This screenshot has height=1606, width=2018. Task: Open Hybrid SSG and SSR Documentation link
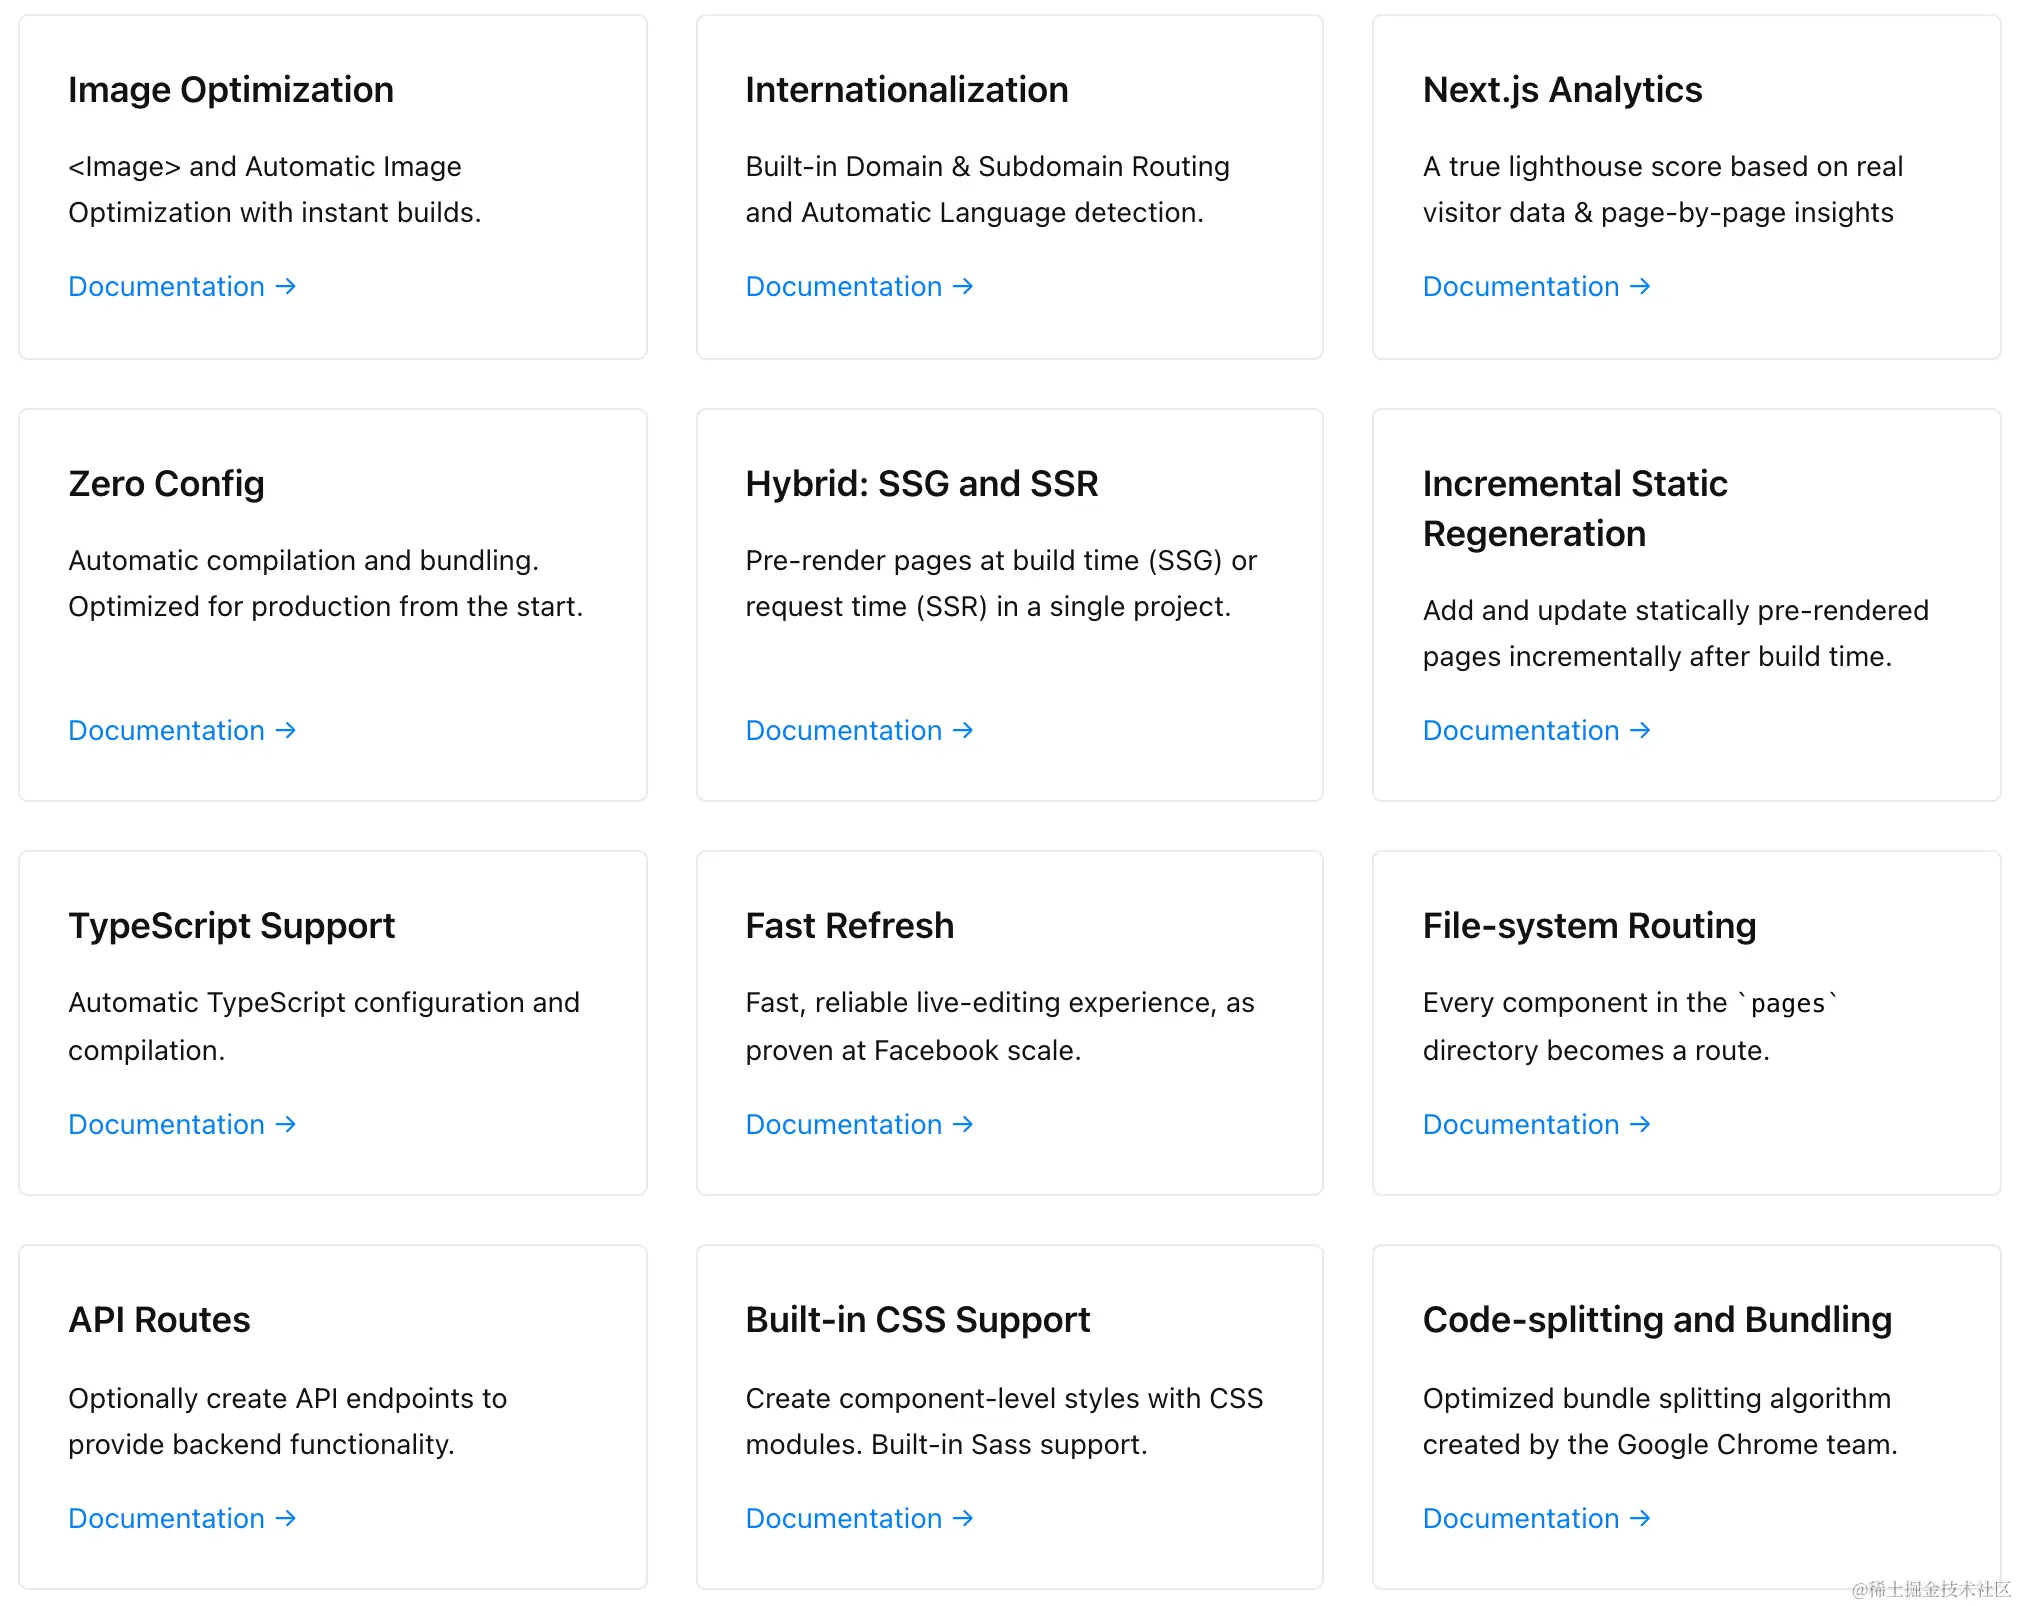[x=844, y=731]
